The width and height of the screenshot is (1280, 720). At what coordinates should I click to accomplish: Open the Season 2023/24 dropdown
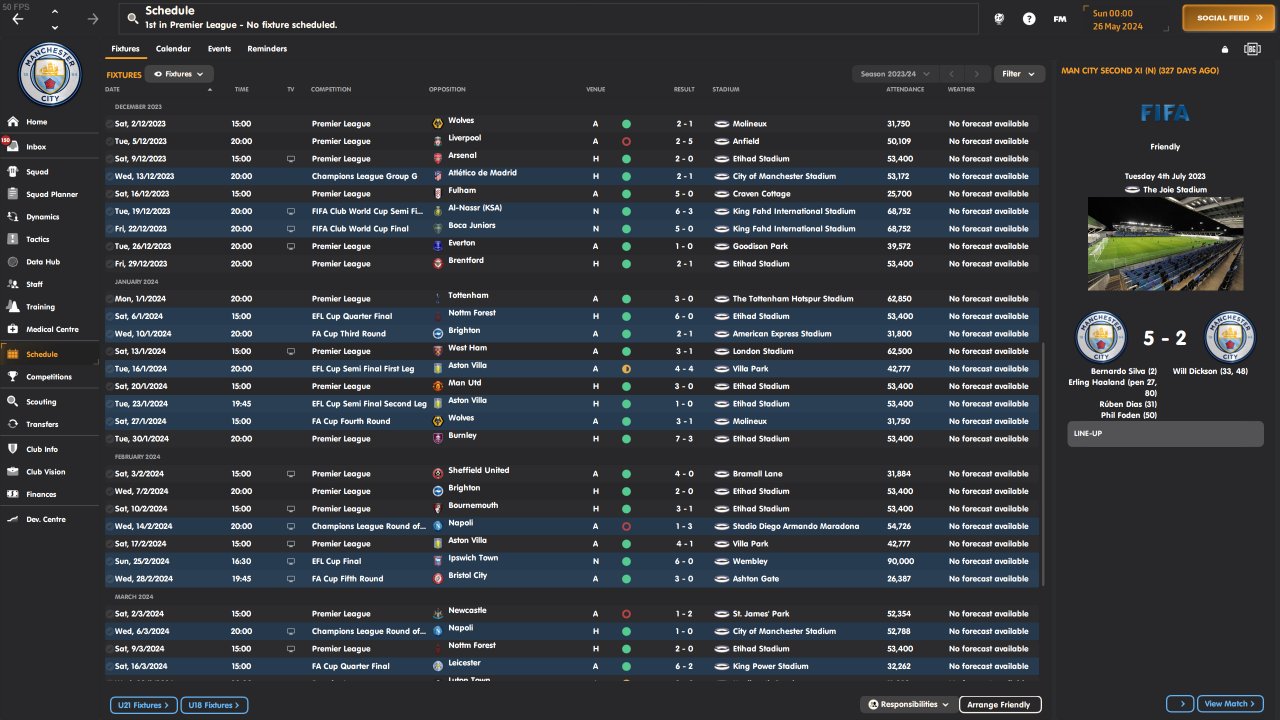[x=895, y=74]
